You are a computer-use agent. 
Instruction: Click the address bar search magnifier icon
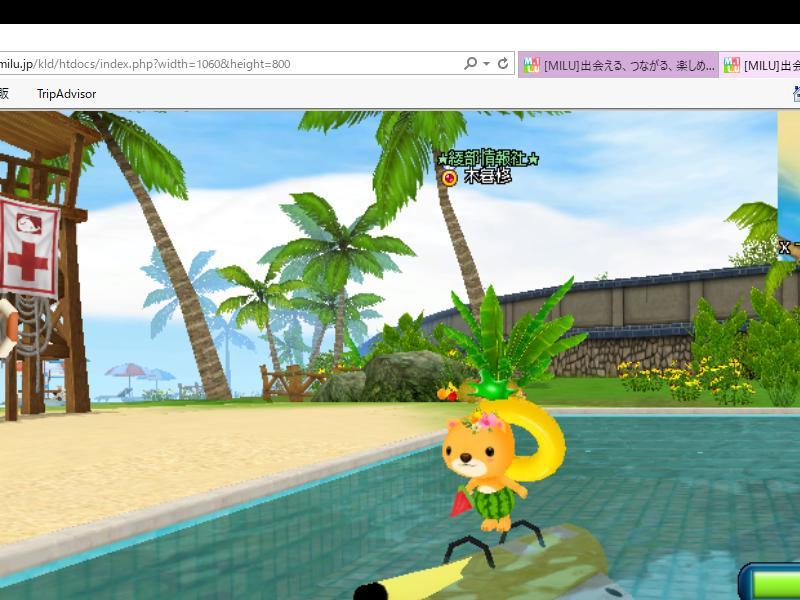point(470,64)
